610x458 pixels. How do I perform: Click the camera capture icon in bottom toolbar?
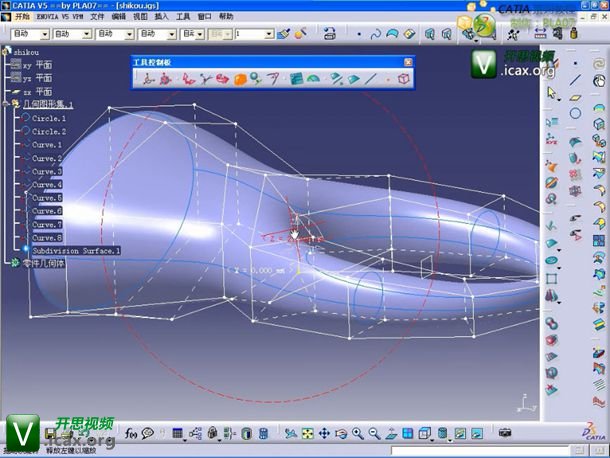(x=505, y=433)
